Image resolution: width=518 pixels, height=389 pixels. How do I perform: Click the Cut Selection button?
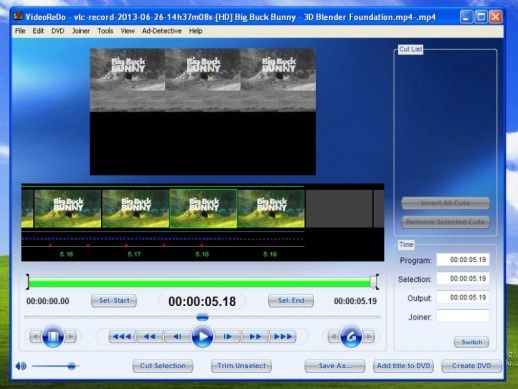pos(163,366)
